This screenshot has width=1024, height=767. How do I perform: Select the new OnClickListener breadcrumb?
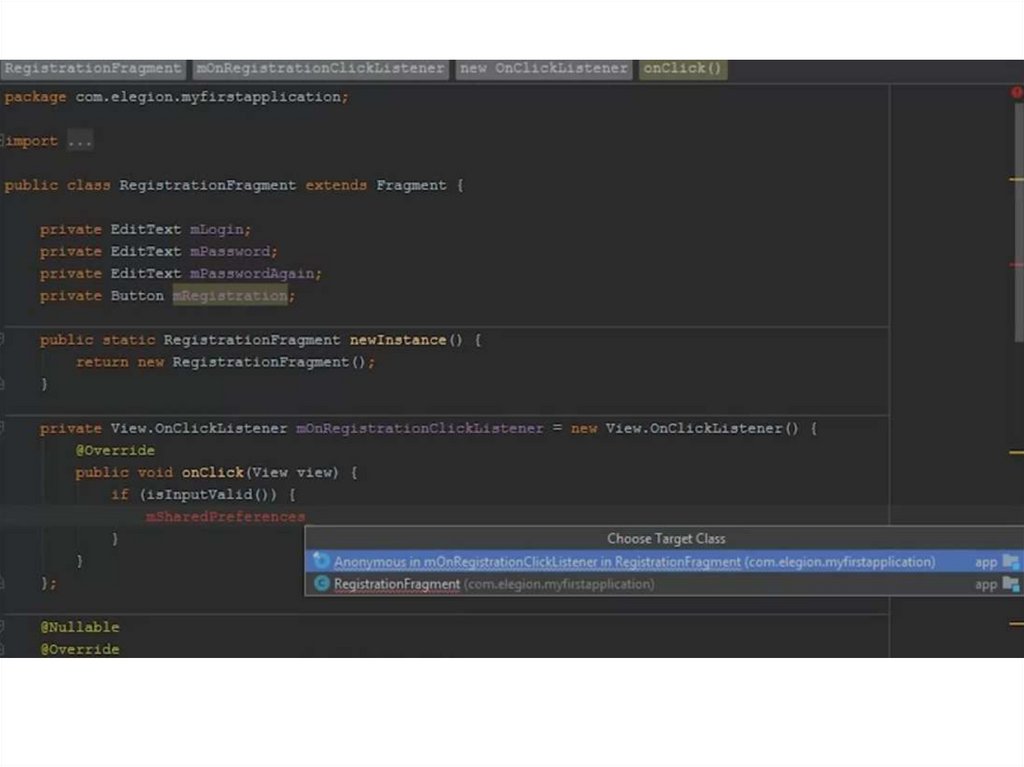pyautogui.click(x=544, y=69)
